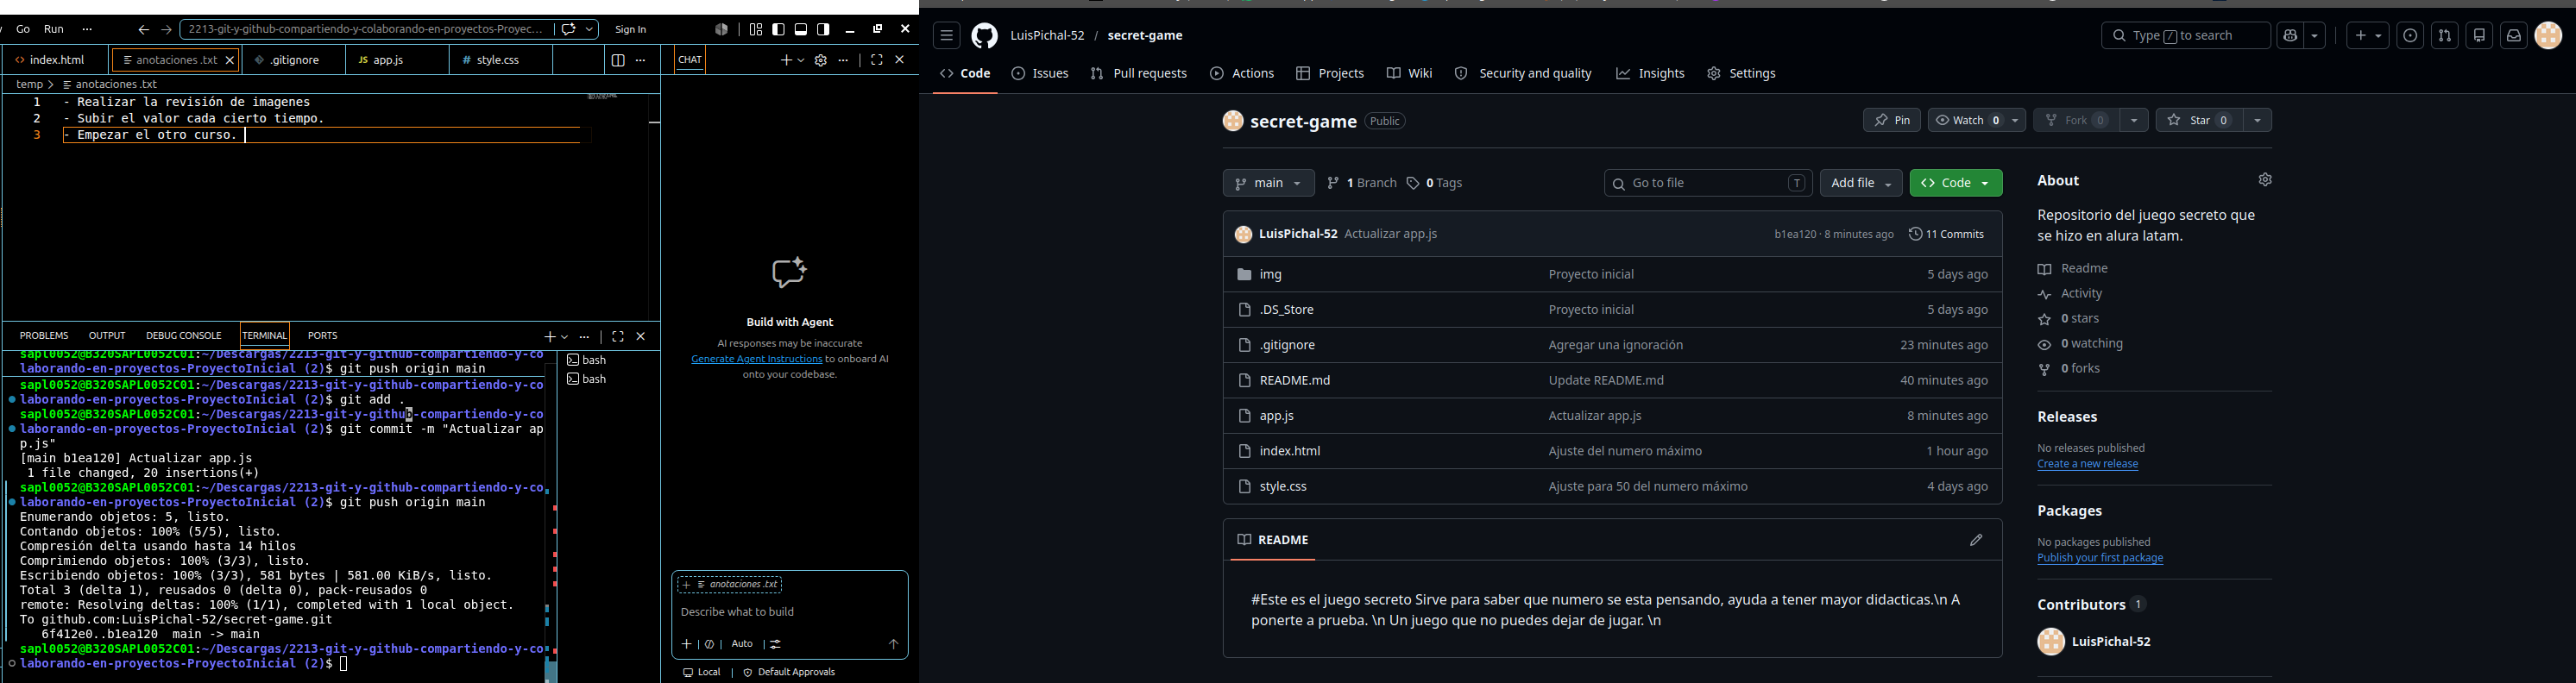The height and width of the screenshot is (683, 2576).
Task: Open GitHub Copilot chat icon in header
Action: [x=2289, y=36]
